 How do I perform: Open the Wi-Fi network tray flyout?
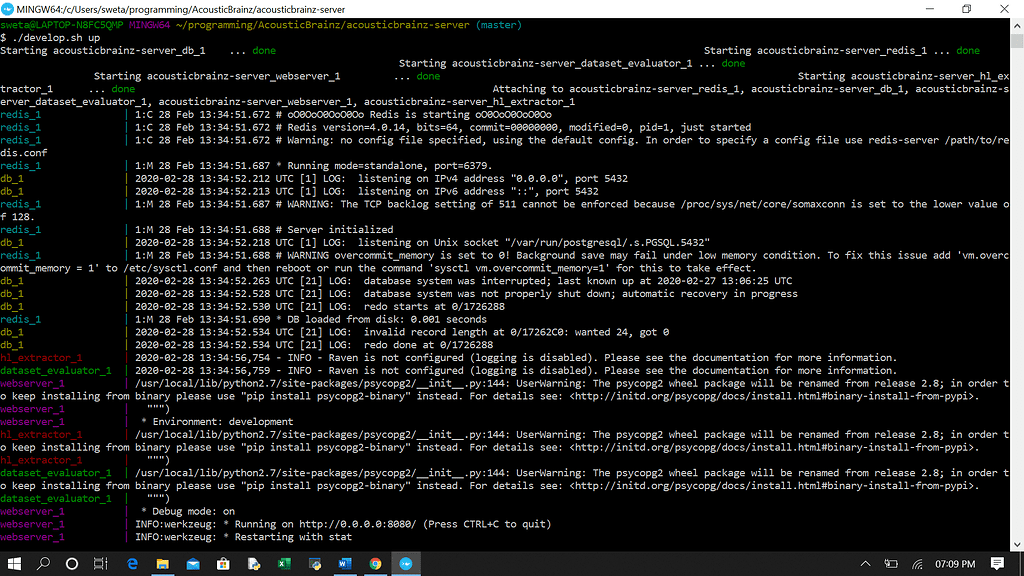click(x=916, y=563)
